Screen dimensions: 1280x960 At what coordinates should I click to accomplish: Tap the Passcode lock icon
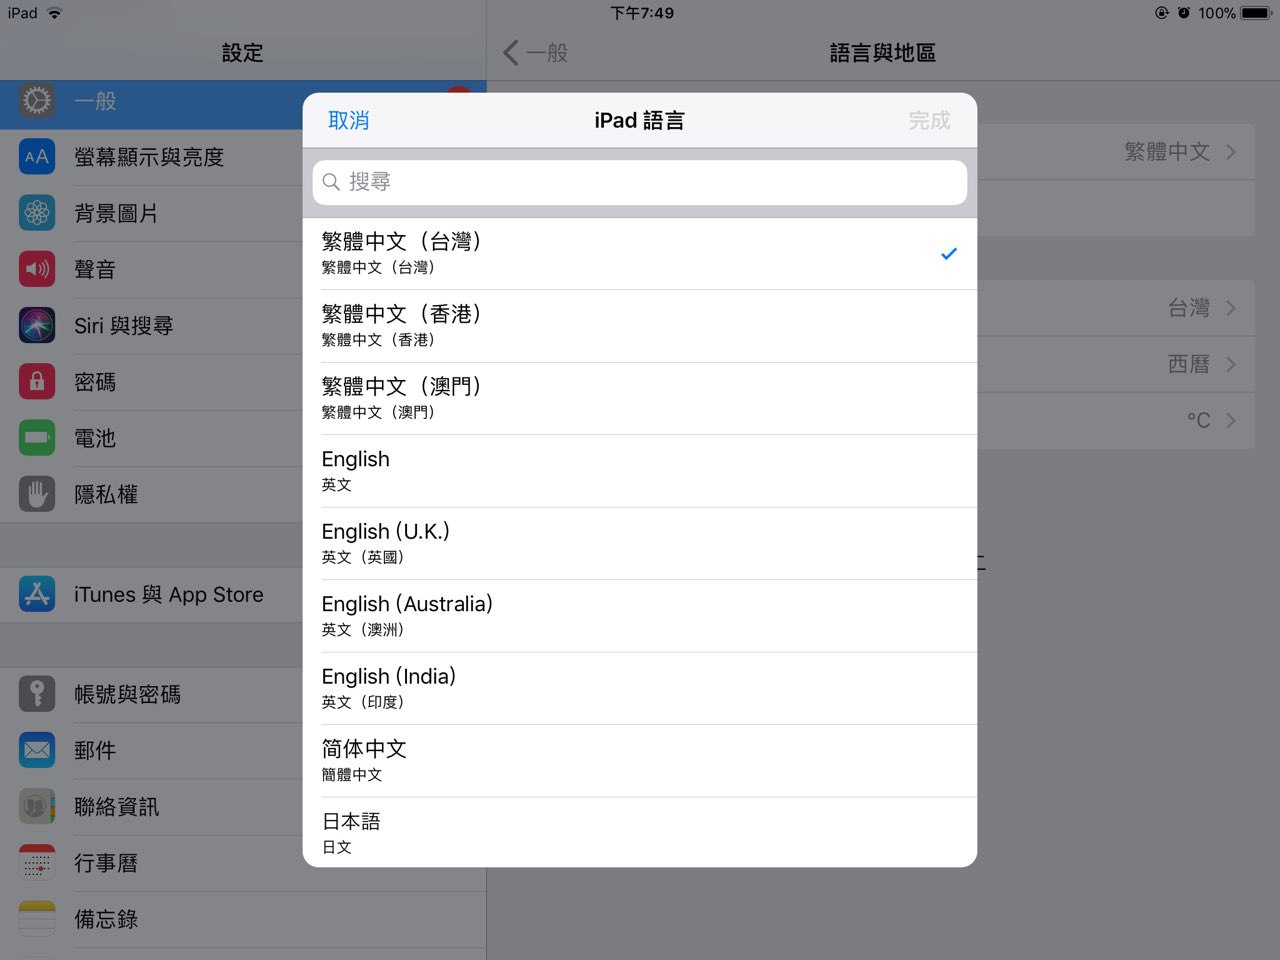(37, 381)
